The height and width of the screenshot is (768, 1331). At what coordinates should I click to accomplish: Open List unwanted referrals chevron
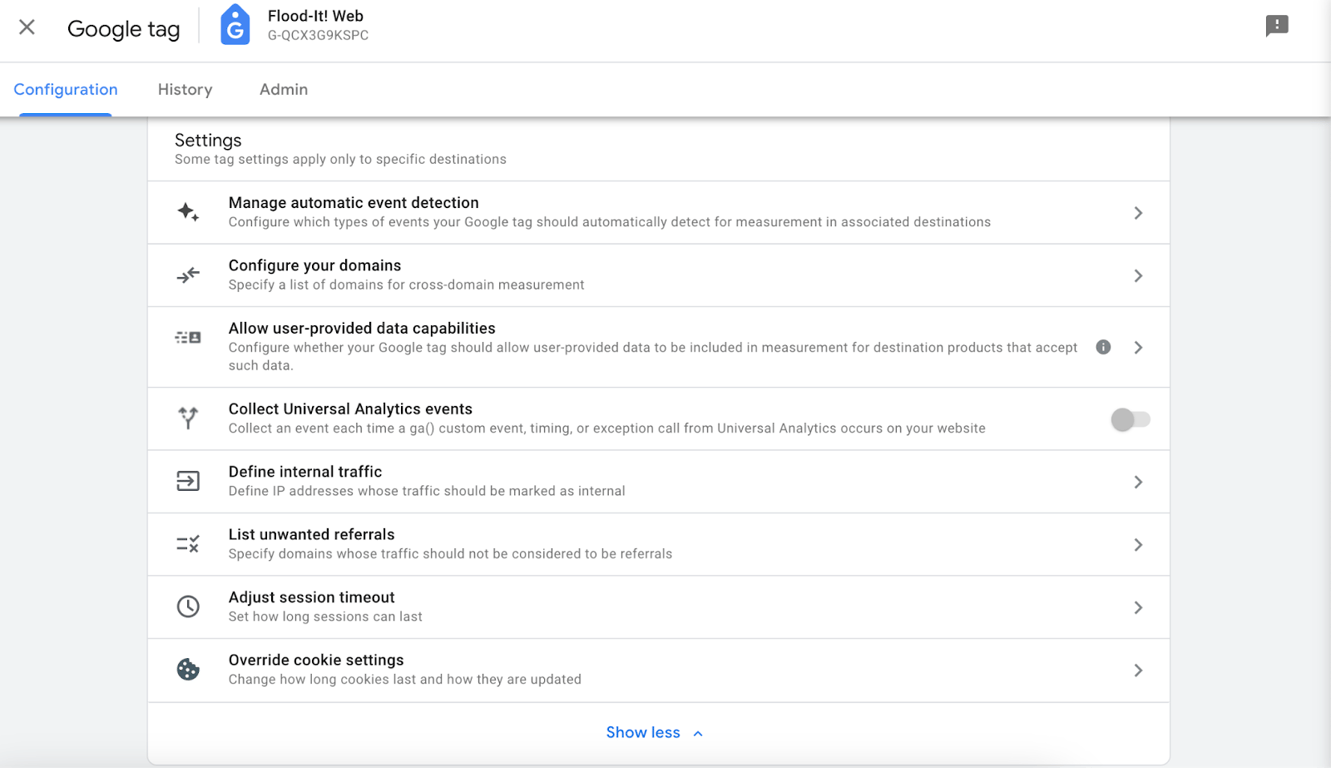pyautogui.click(x=1138, y=545)
